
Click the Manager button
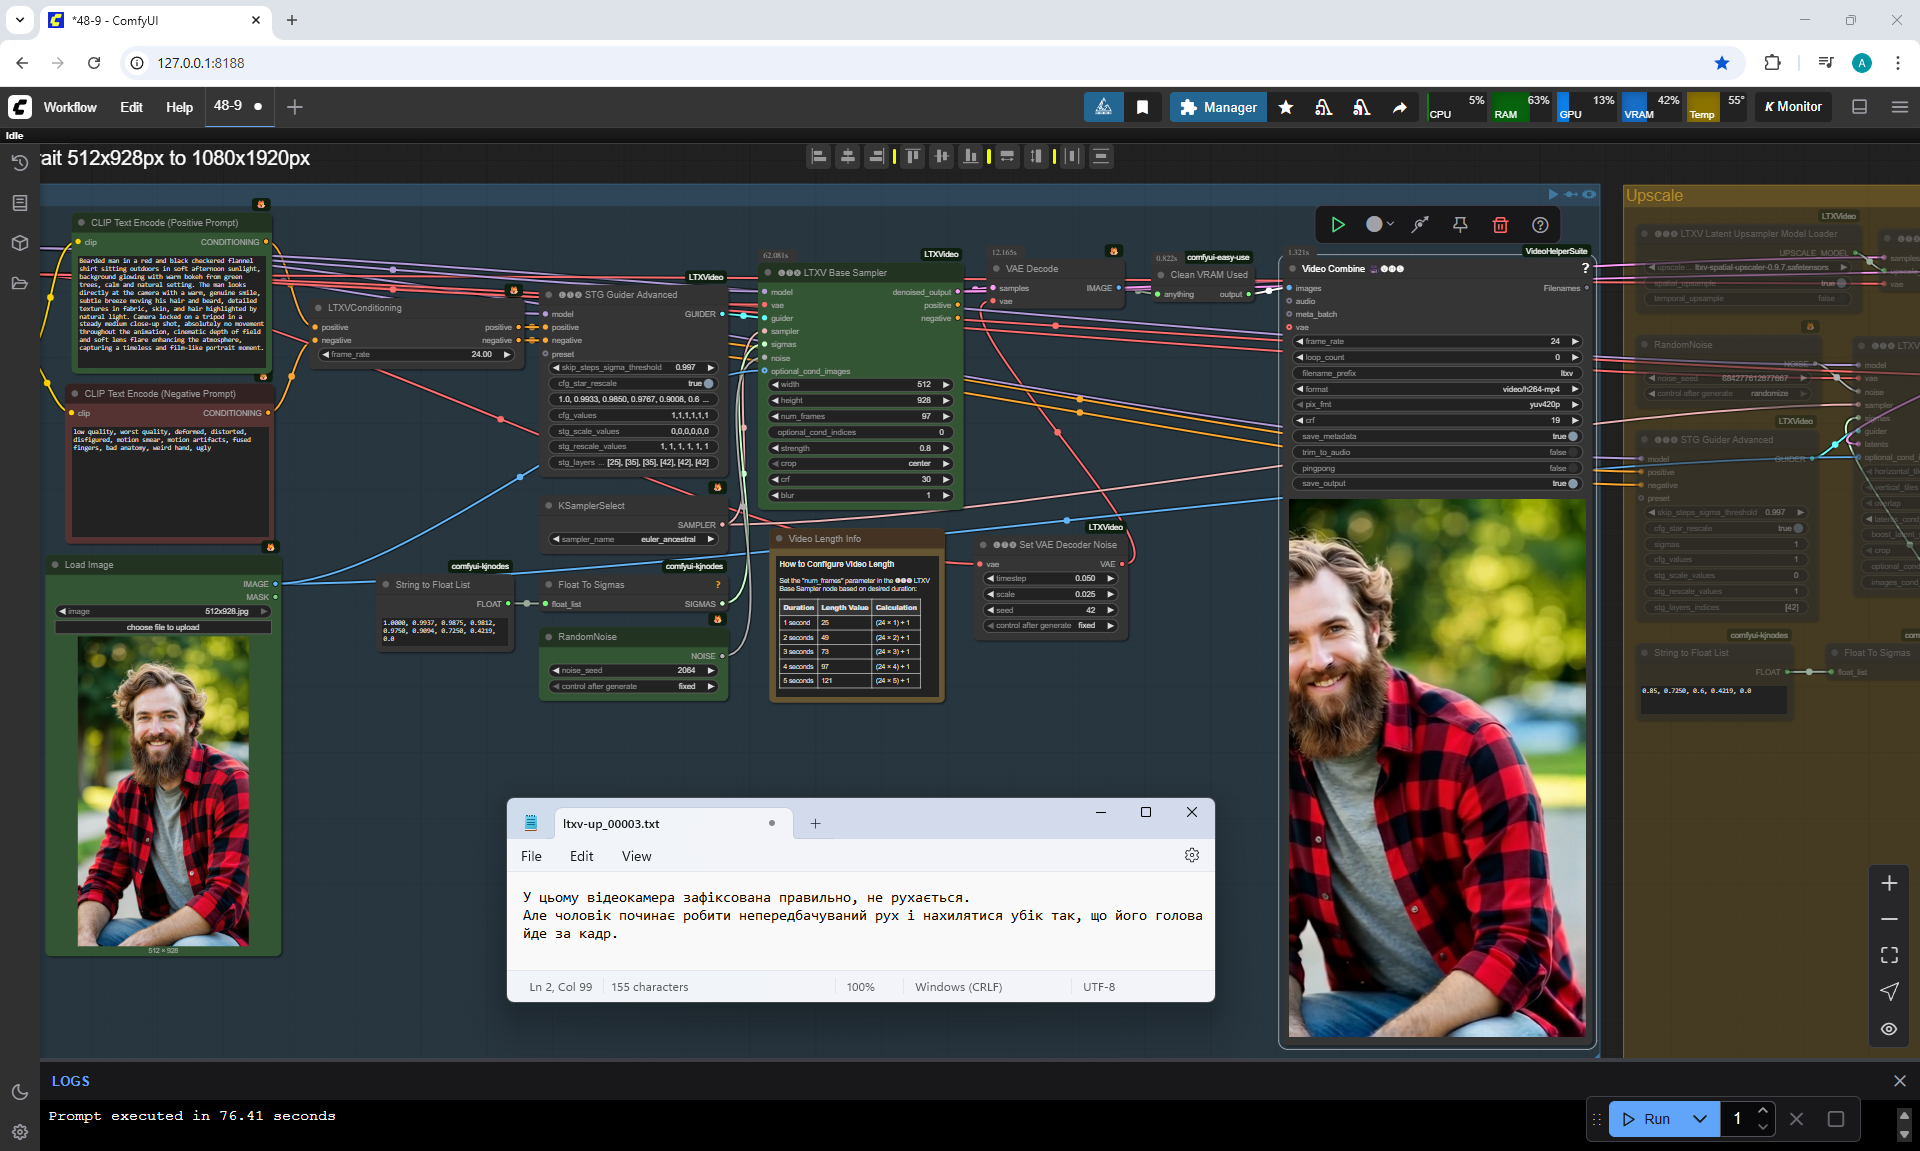[x=1218, y=107]
